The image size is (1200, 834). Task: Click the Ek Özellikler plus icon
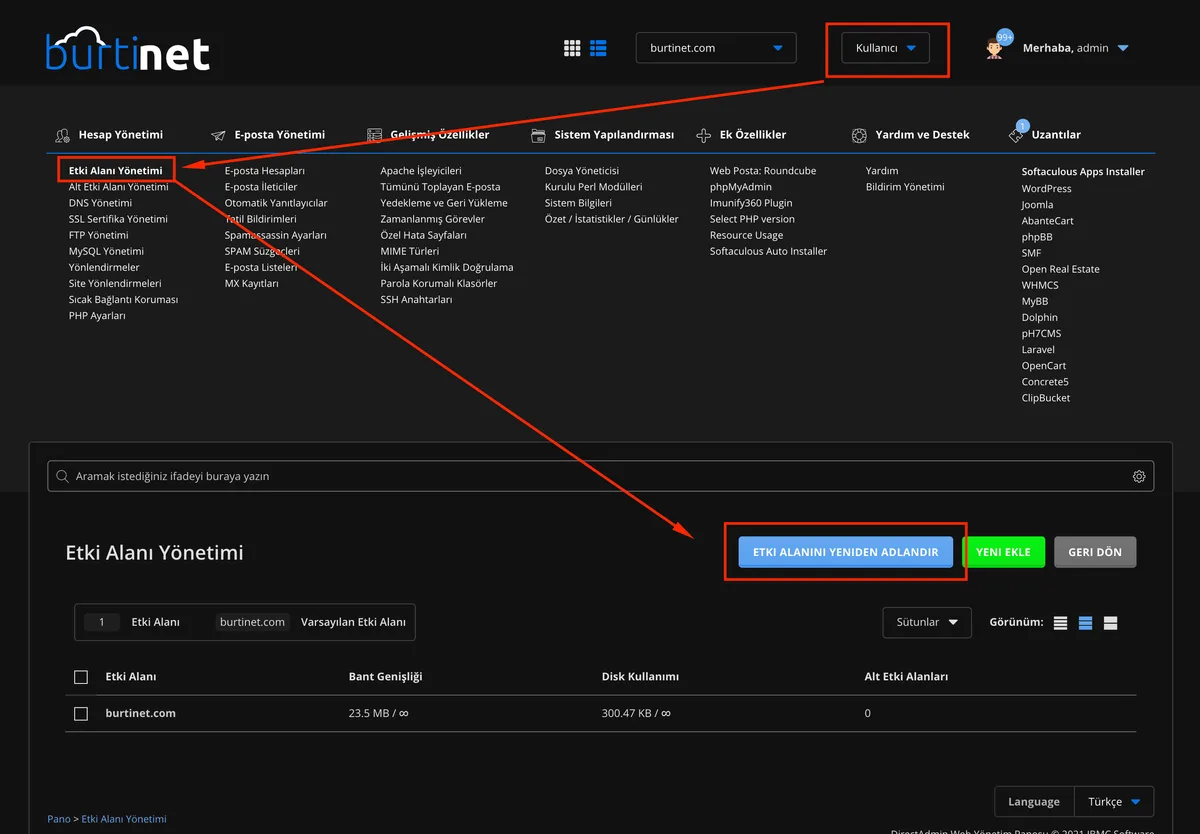(x=703, y=134)
